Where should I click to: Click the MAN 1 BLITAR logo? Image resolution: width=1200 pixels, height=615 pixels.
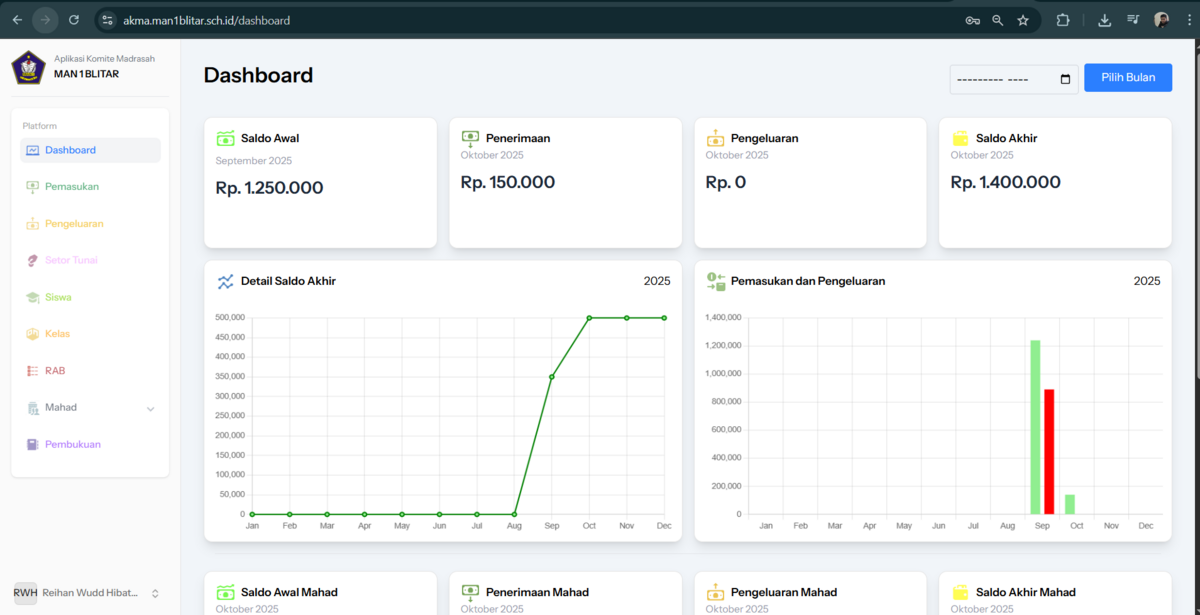tap(28, 67)
